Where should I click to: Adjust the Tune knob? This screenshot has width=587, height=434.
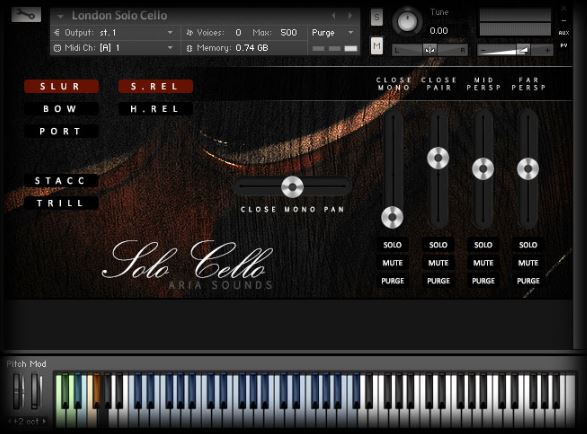[407, 21]
